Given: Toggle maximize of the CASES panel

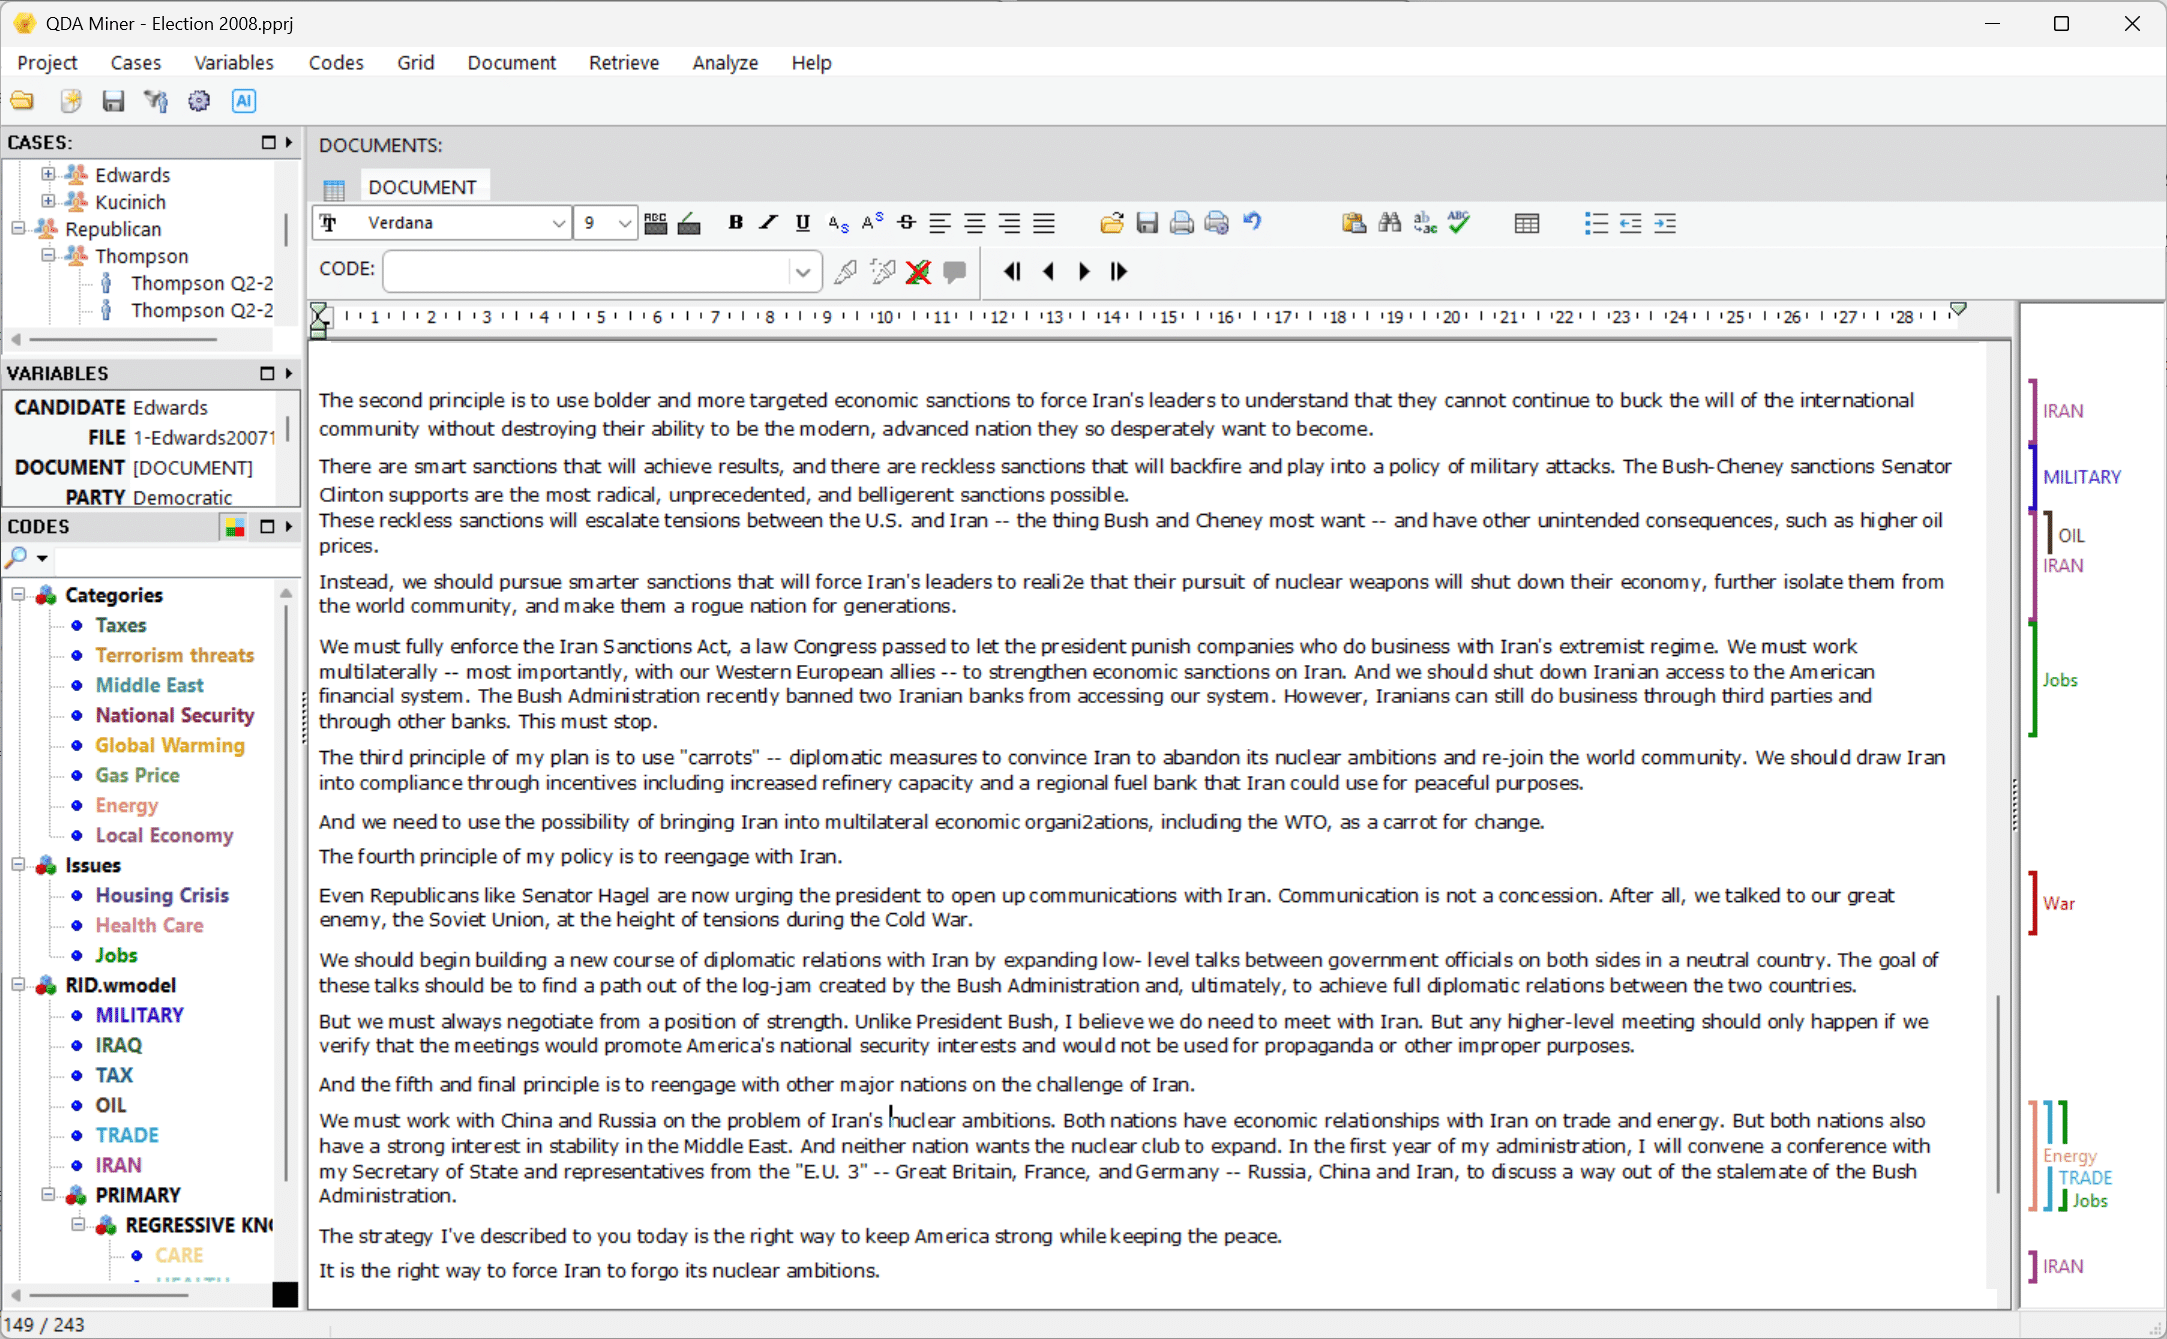Looking at the screenshot, I should click(268, 143).
